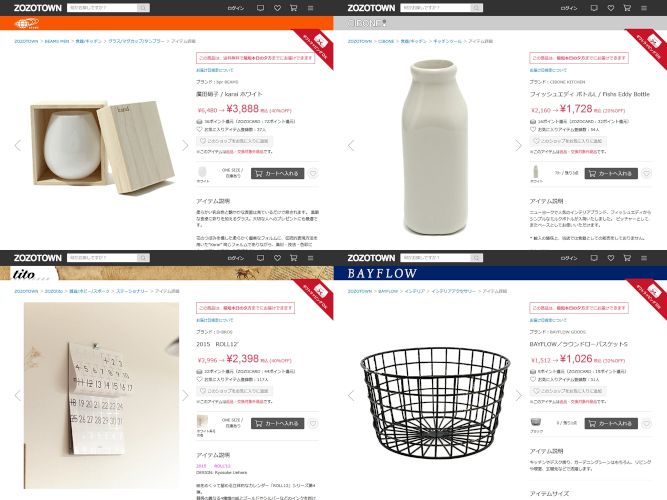Favorite the karai item via heart beside cart button
Screen dimensions: 667x500
[x=313, y=173]
